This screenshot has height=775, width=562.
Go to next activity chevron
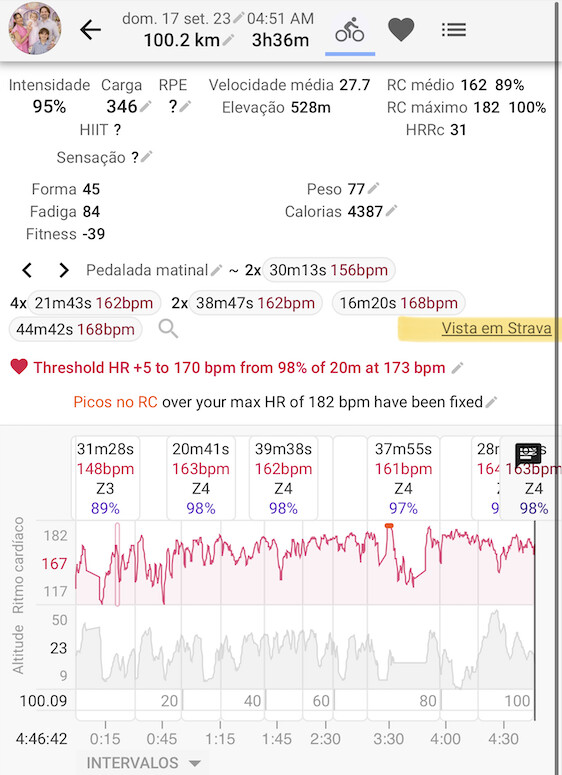(63, 270)
